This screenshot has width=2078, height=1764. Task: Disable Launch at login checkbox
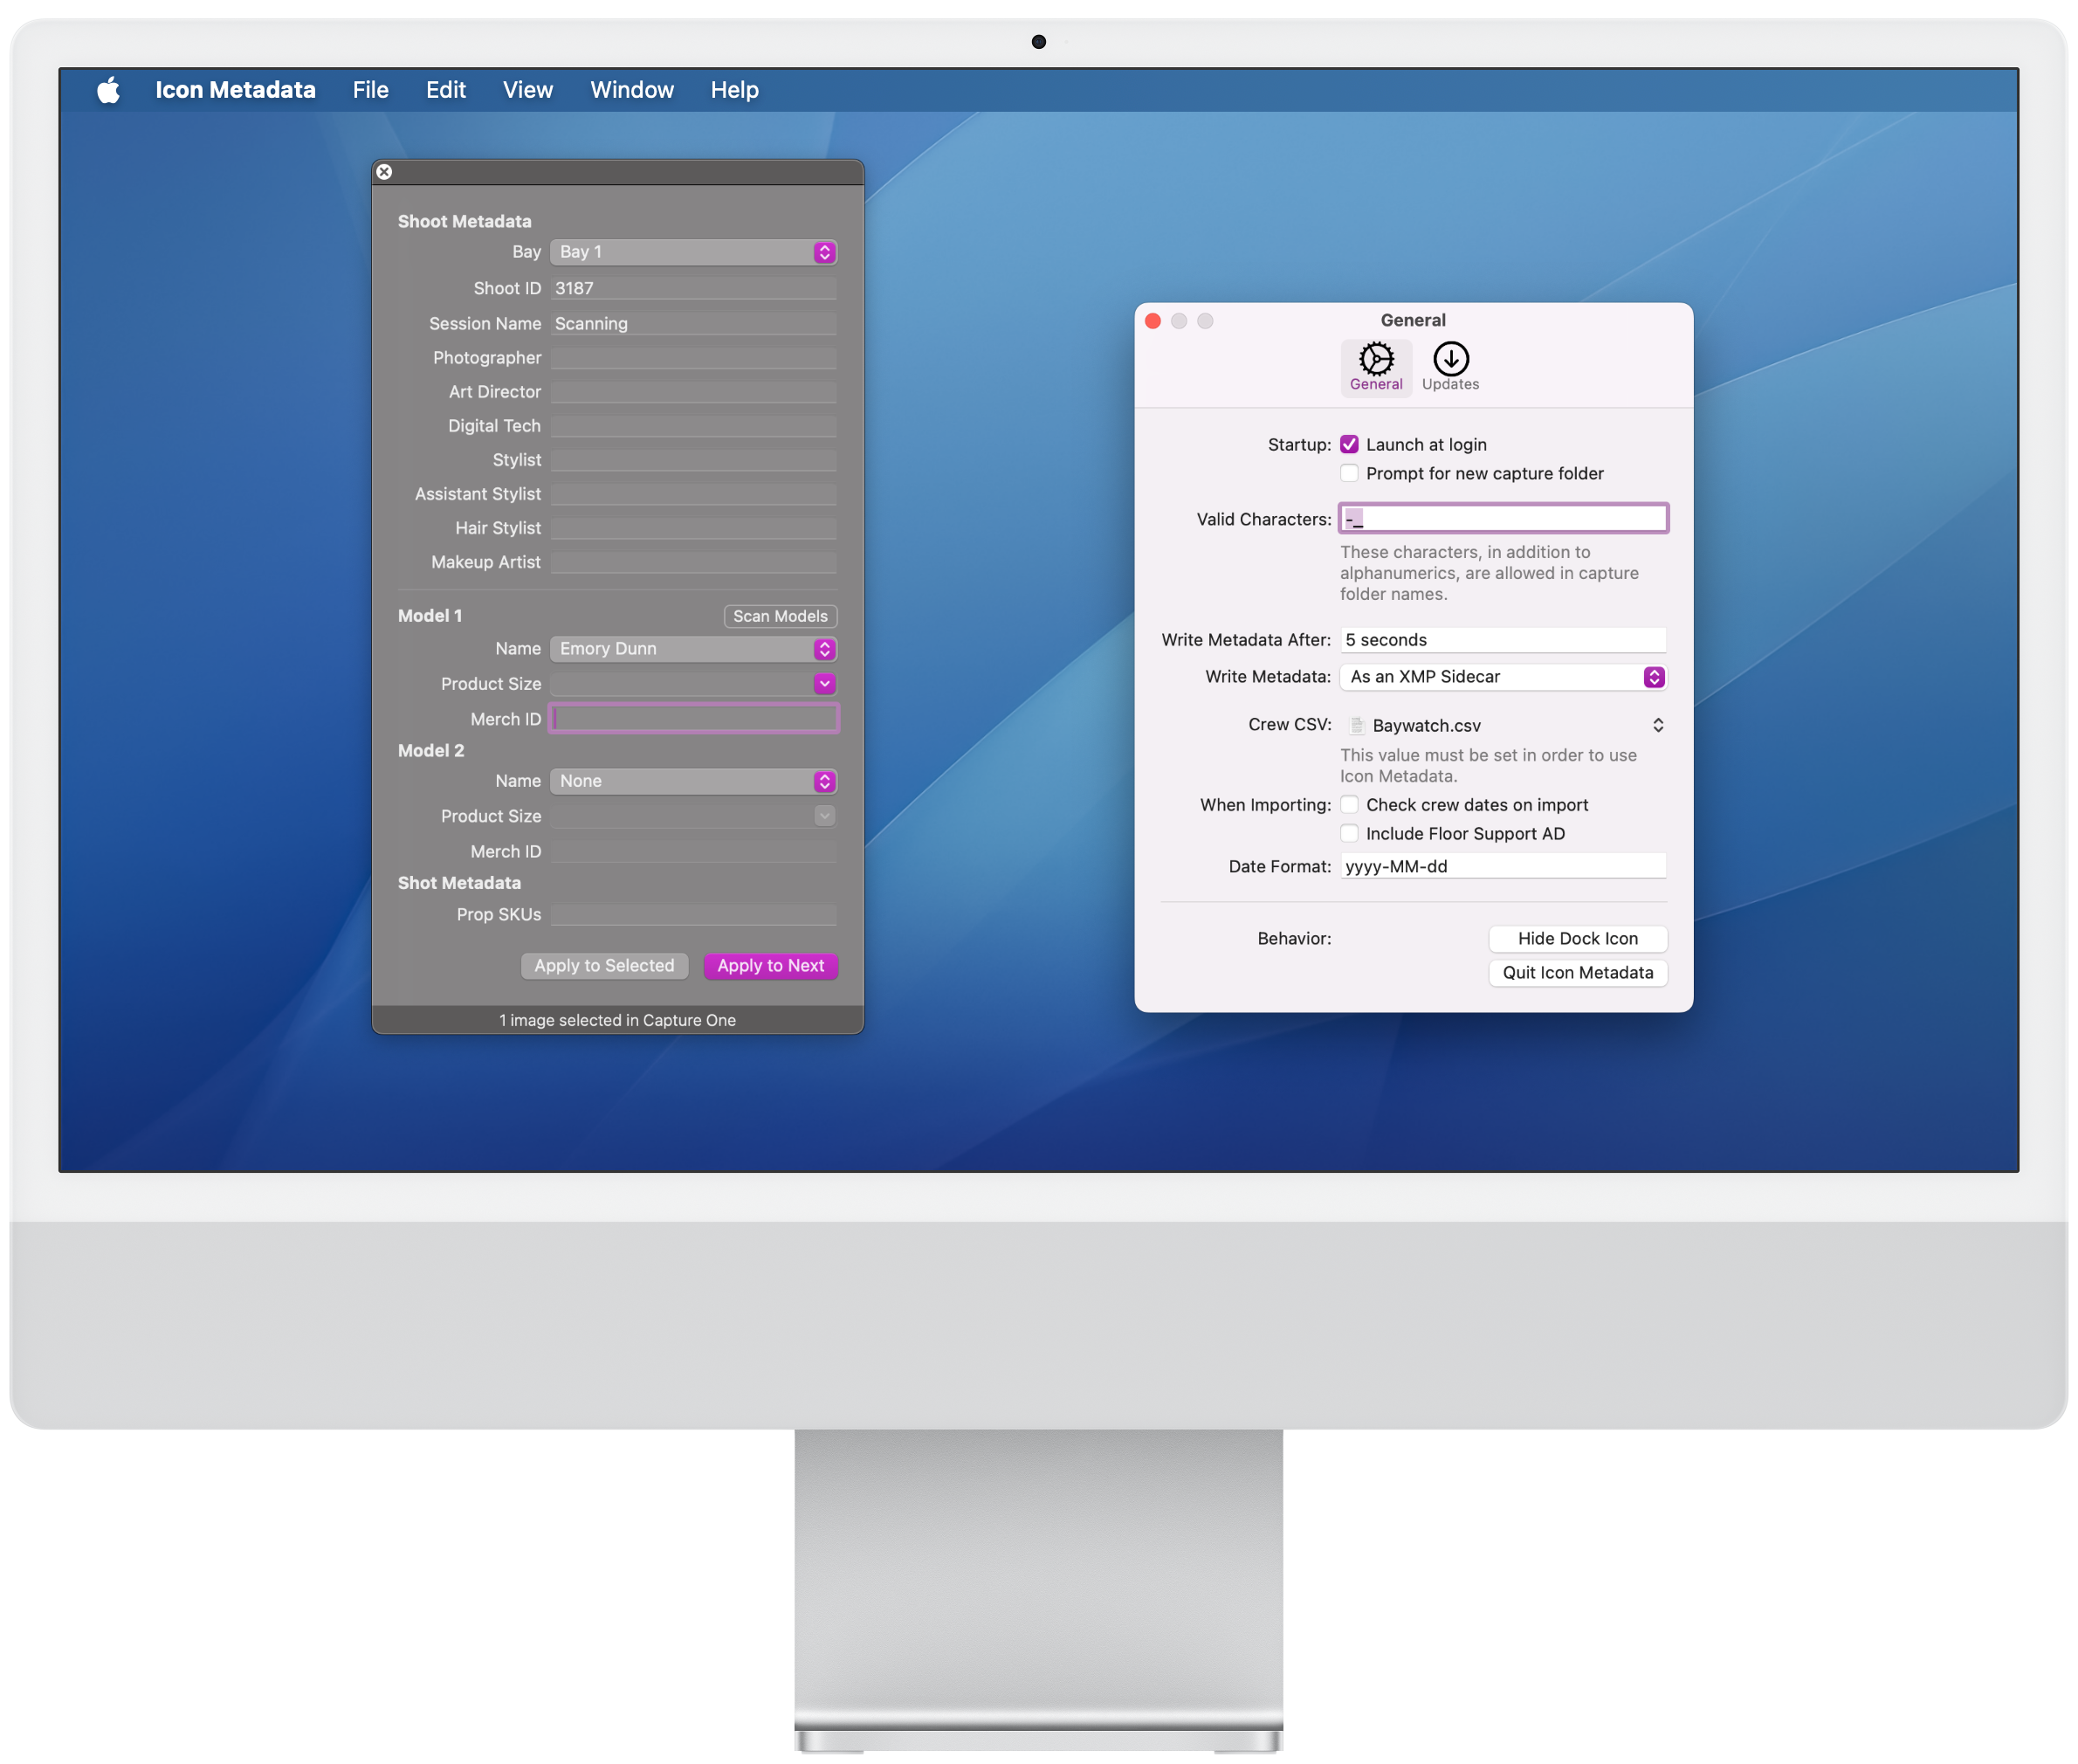pos(1349,445)
